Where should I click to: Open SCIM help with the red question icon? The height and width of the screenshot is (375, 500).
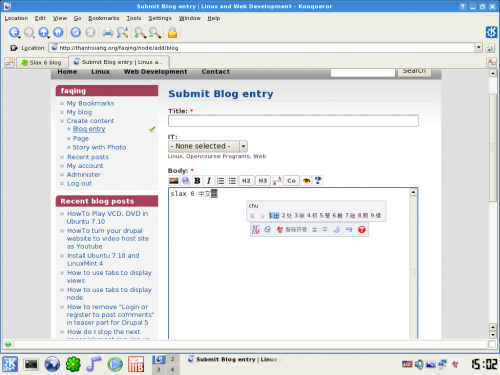pos(362,229)
